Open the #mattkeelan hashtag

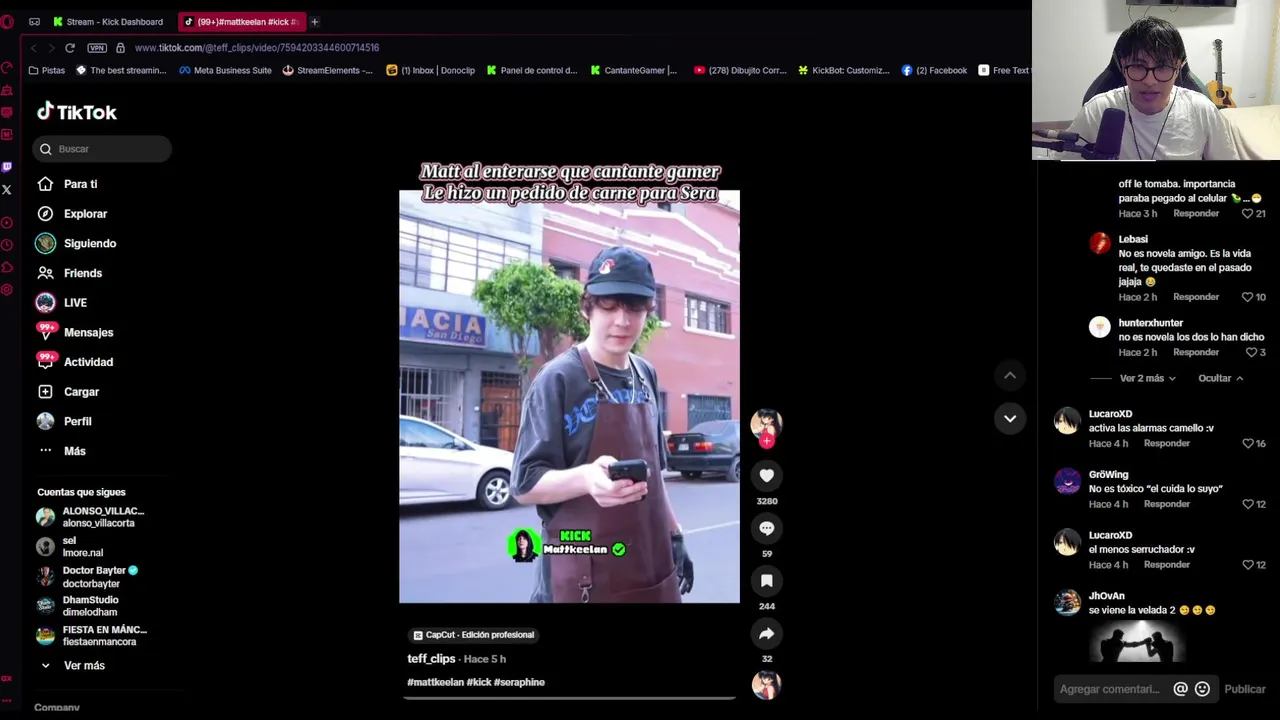click(x=435, y=682)
